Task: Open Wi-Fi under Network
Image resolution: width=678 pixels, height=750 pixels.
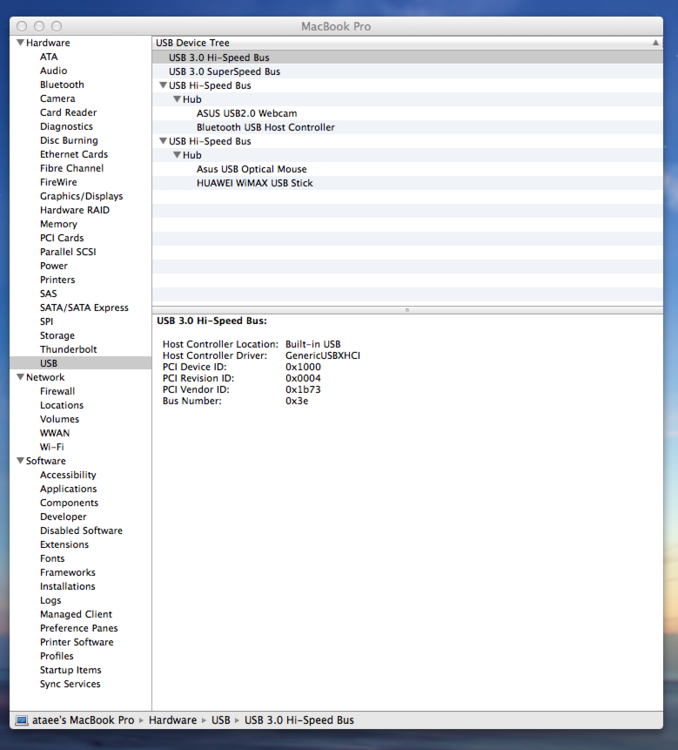Action: pyautogui.click(x=52, y=447)
